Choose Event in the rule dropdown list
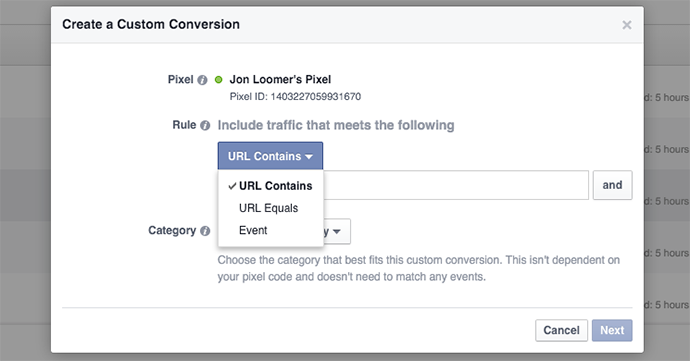The width and height of the screenshot is (690, 361). point(253,230)
